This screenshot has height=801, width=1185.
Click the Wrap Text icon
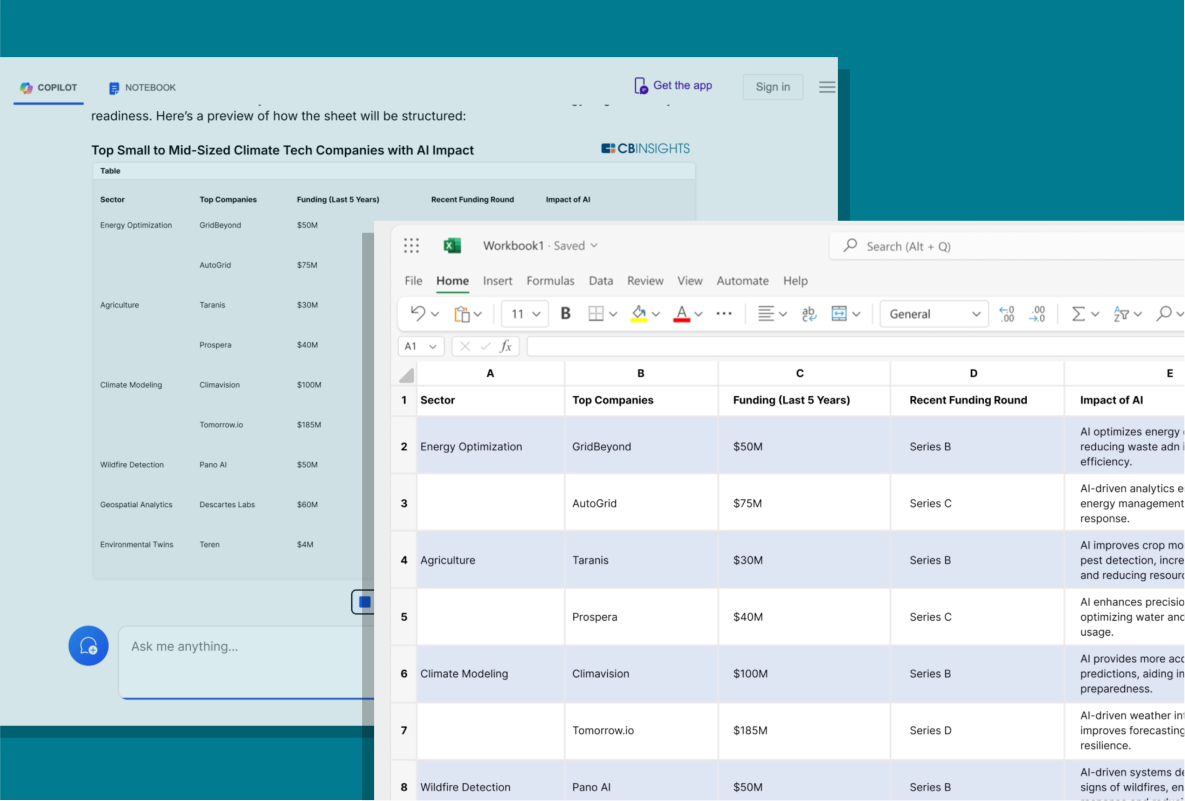[809, 314]
